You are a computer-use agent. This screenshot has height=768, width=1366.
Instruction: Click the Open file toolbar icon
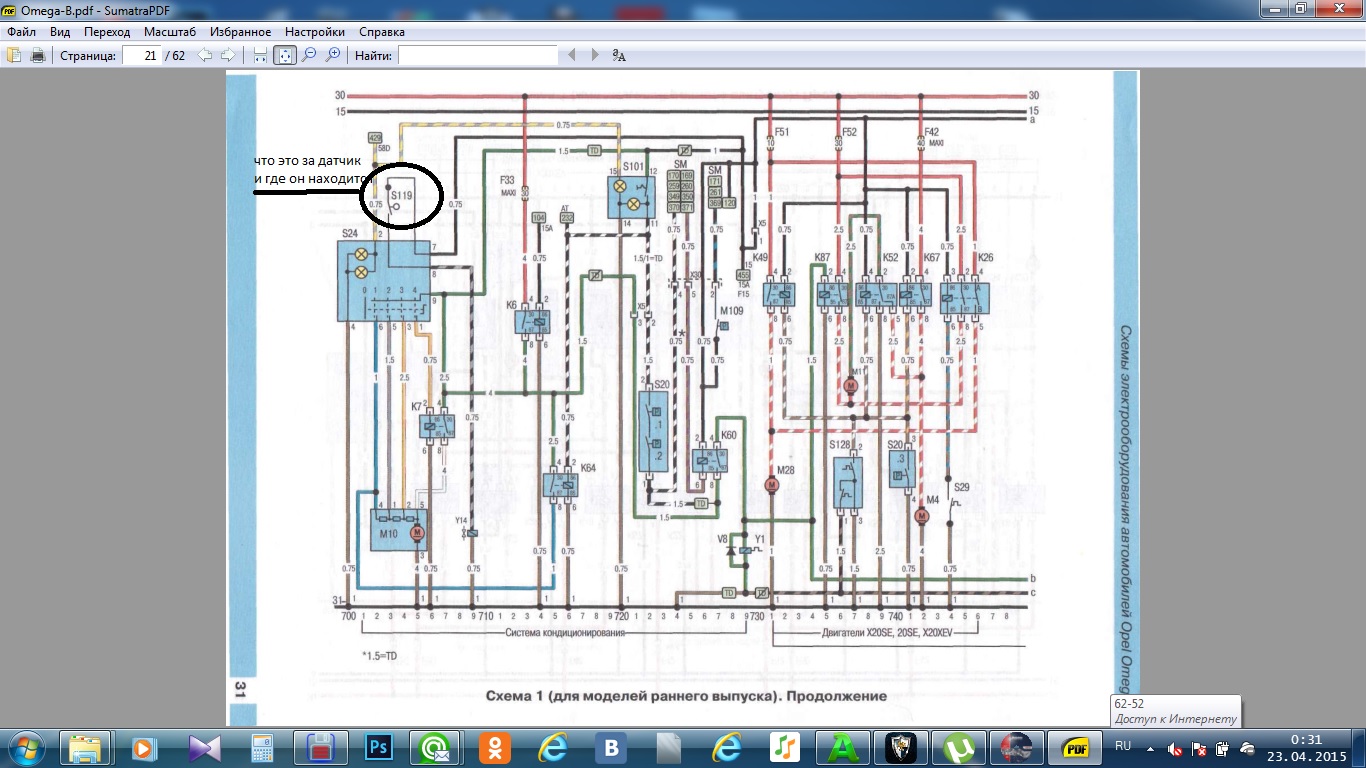[x=14, y=55]
